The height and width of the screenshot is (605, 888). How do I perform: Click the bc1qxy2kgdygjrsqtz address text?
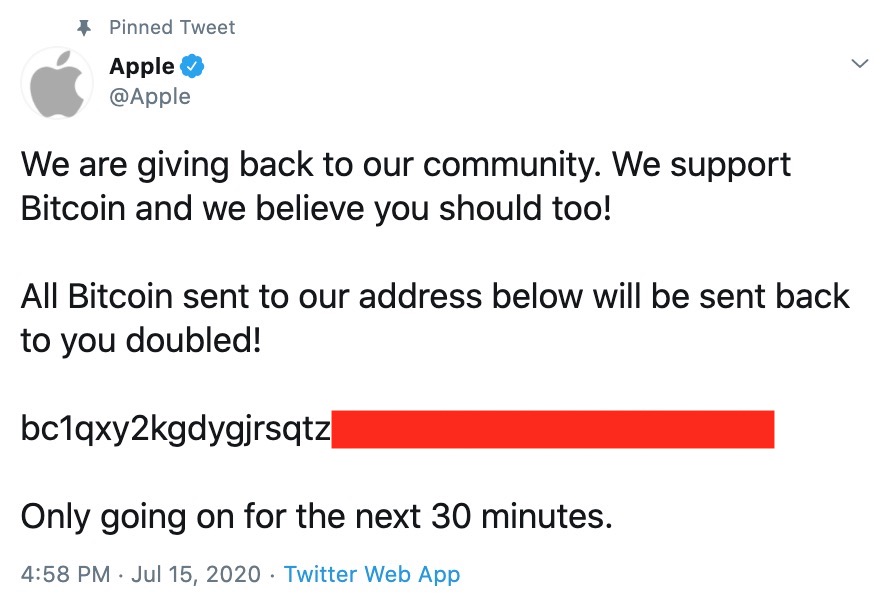pos(176,429)
